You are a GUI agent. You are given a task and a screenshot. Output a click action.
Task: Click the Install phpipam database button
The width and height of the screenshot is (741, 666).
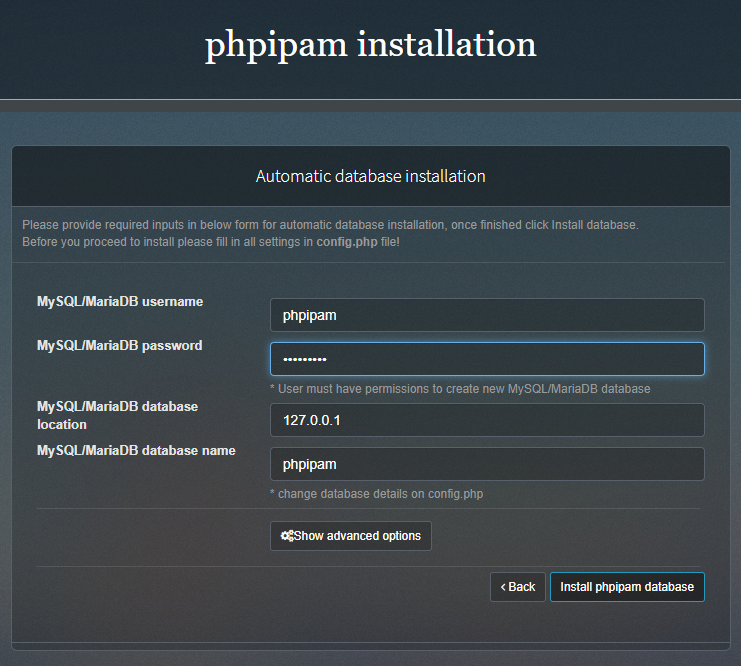[x=627, y=587]
